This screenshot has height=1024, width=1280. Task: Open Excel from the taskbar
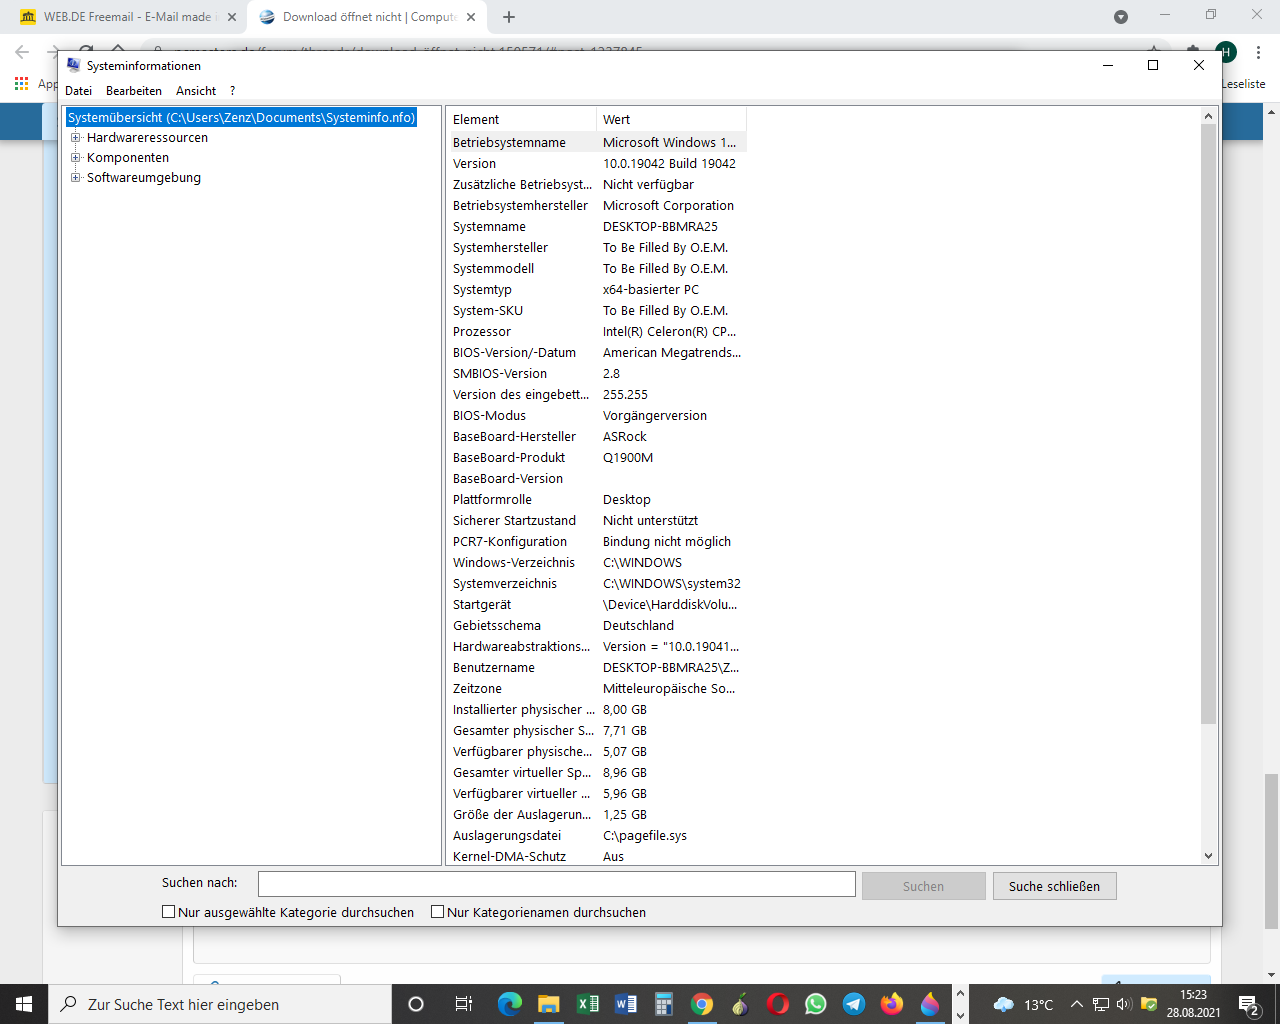pos(587,1004)
